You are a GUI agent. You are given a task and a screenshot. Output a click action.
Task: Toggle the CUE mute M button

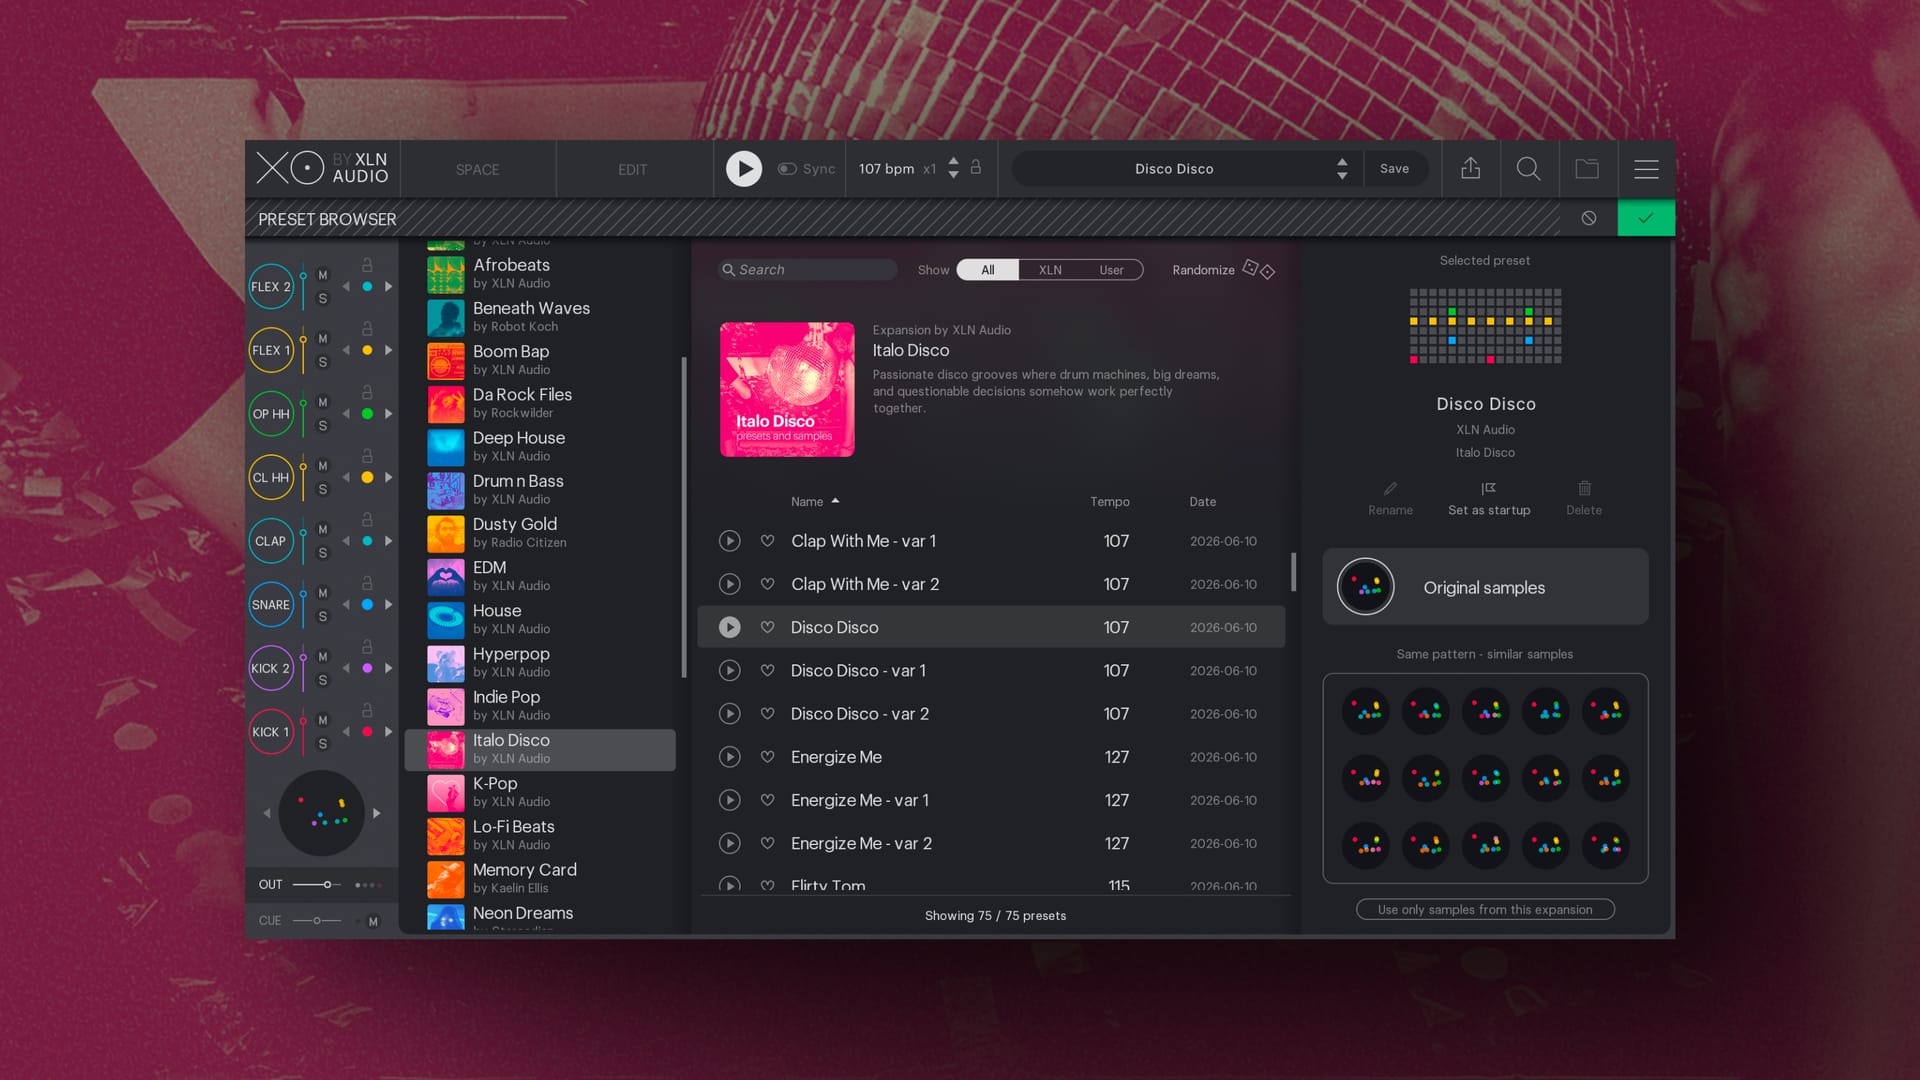373,921
